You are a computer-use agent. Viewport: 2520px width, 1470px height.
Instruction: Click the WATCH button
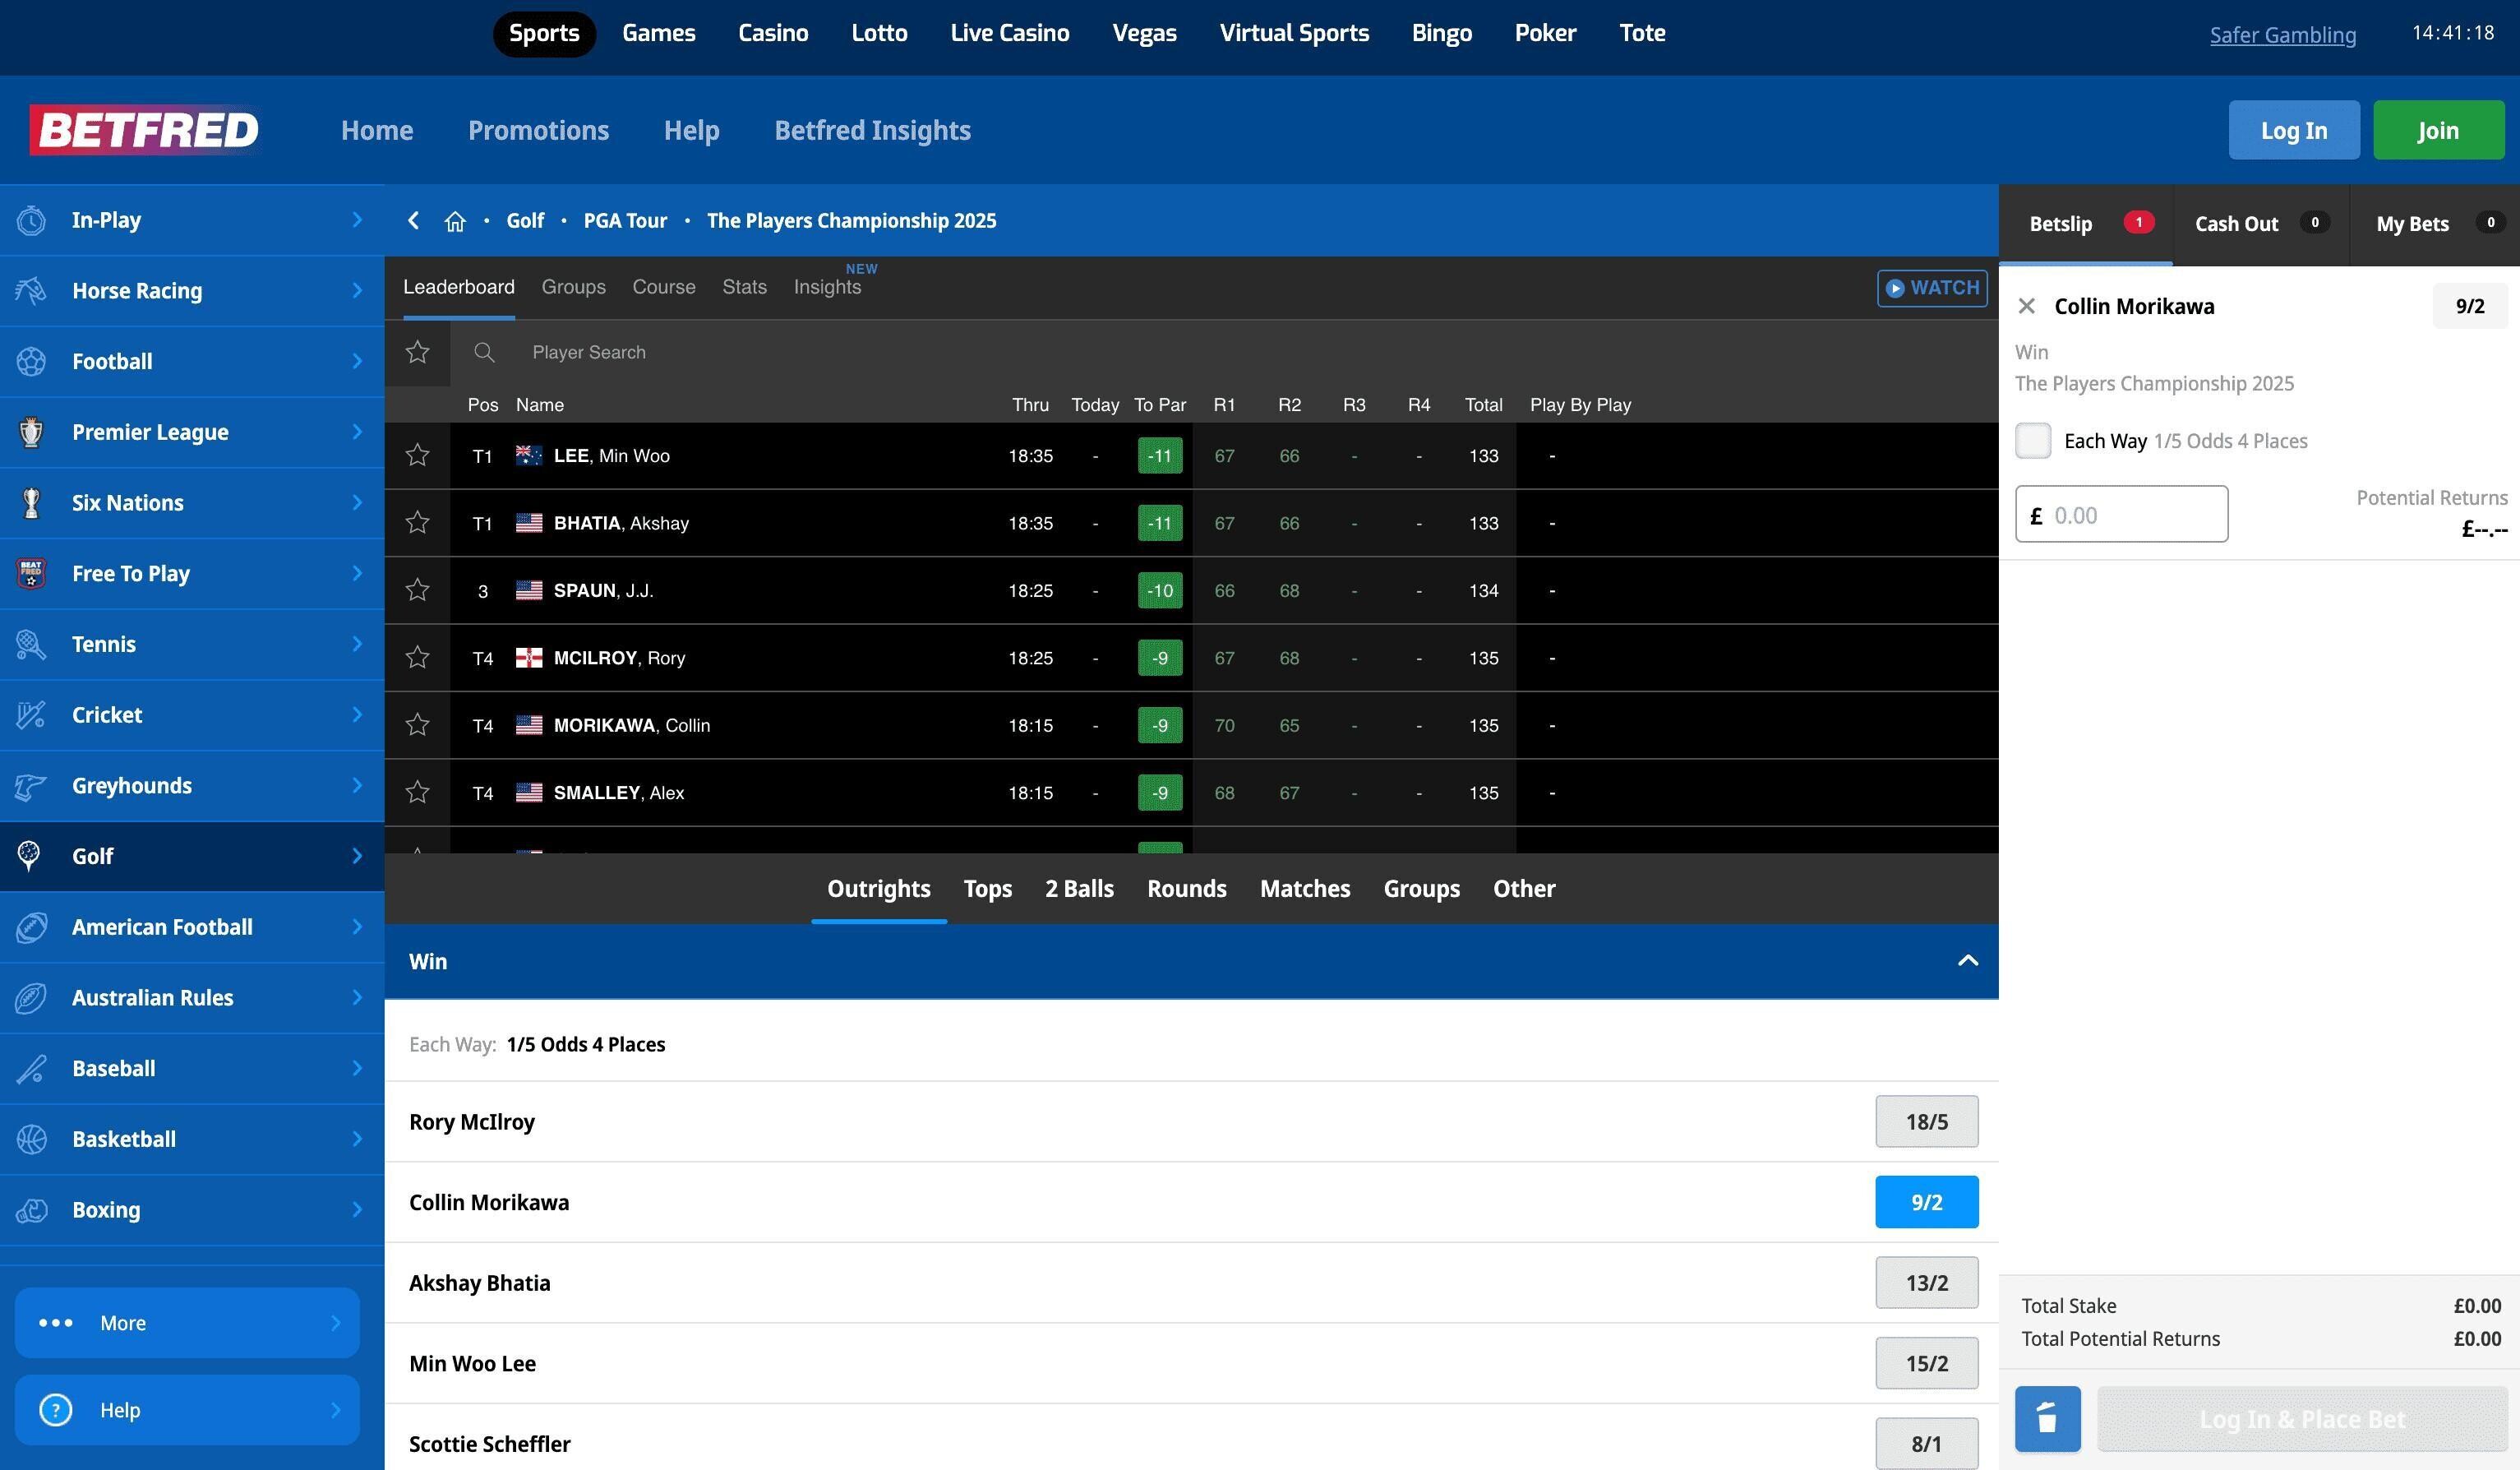tap(1932, 288)
